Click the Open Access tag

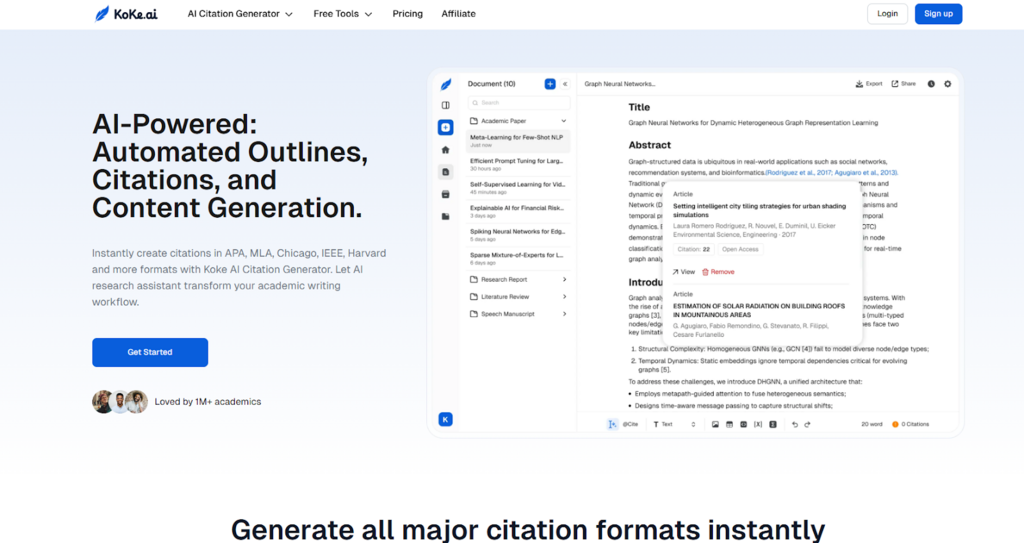click(740, 249)
